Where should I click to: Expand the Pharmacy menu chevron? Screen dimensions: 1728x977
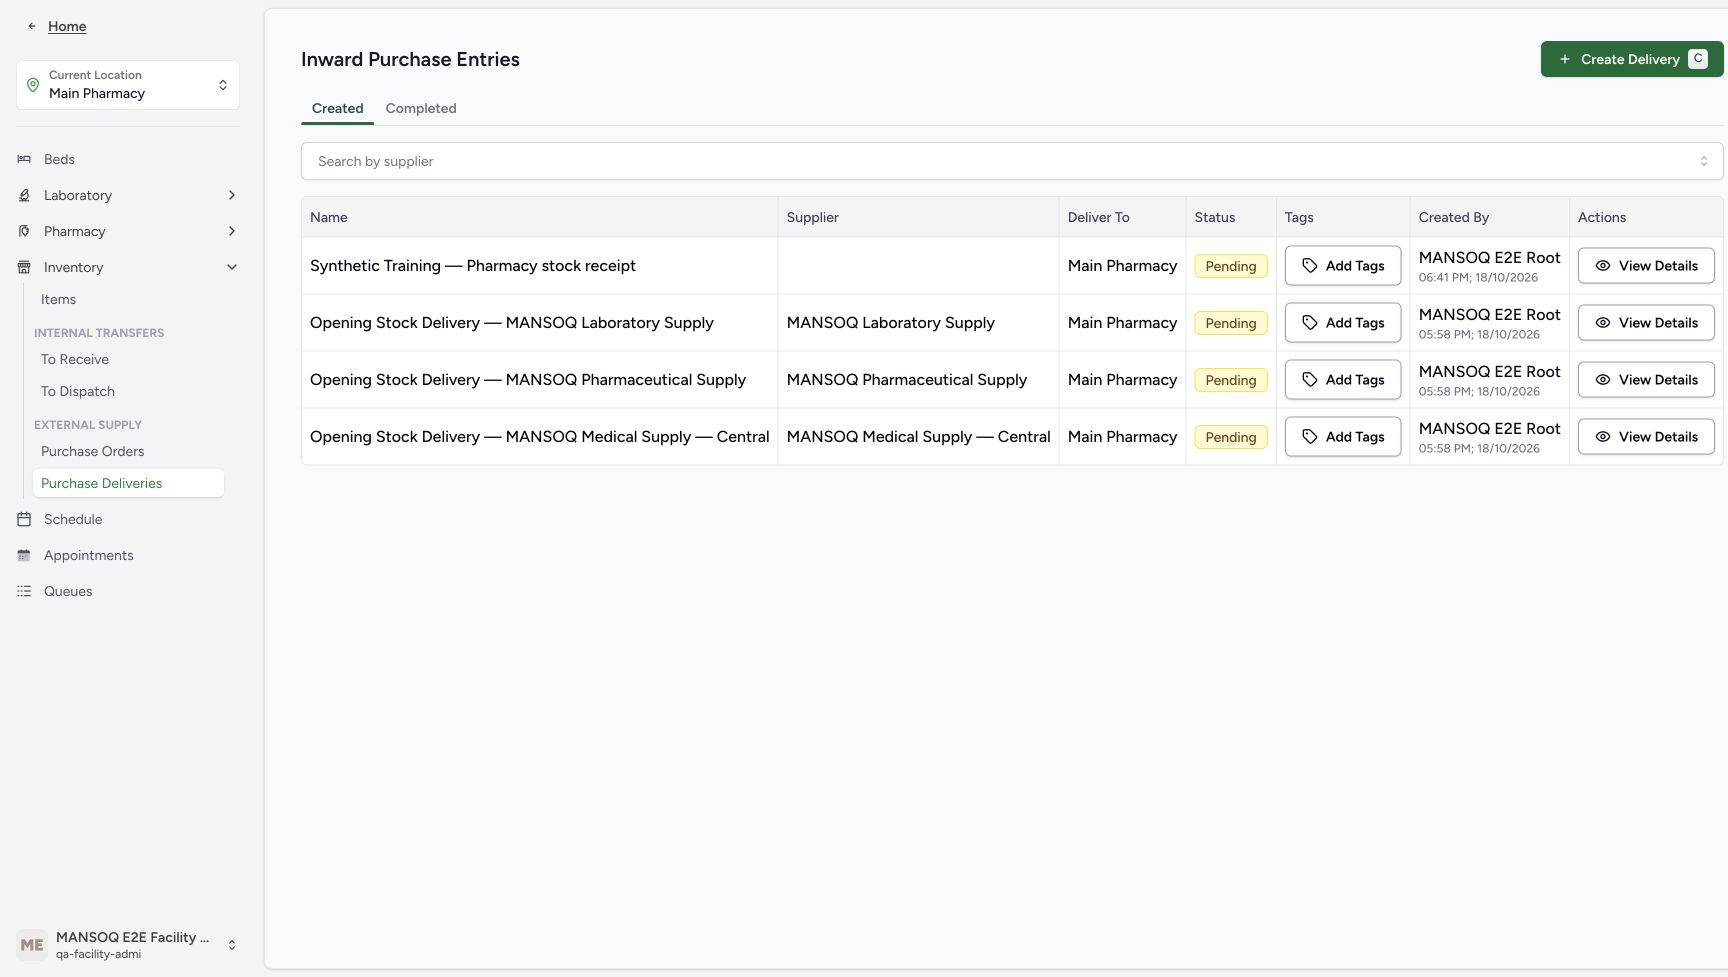pos(232,231)
